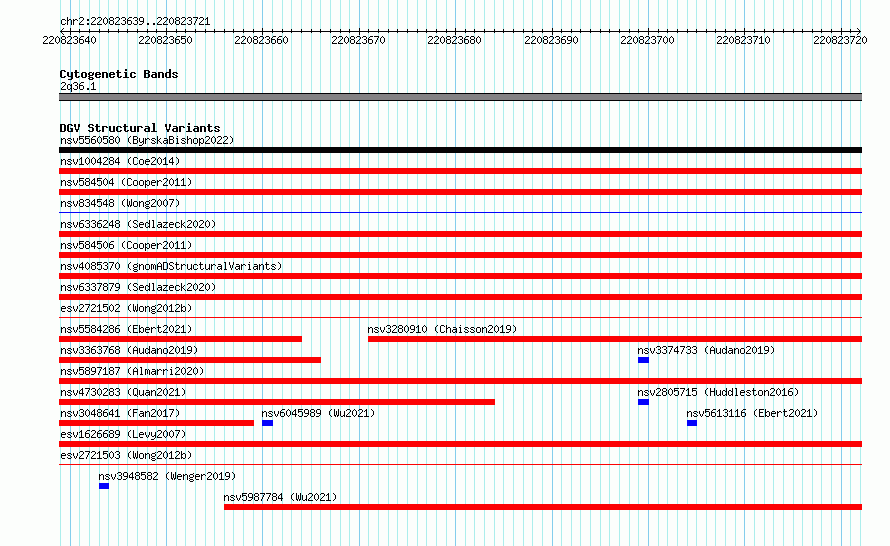
Task: Click the thin blue nsv834548 line
Action: (460, 213)
